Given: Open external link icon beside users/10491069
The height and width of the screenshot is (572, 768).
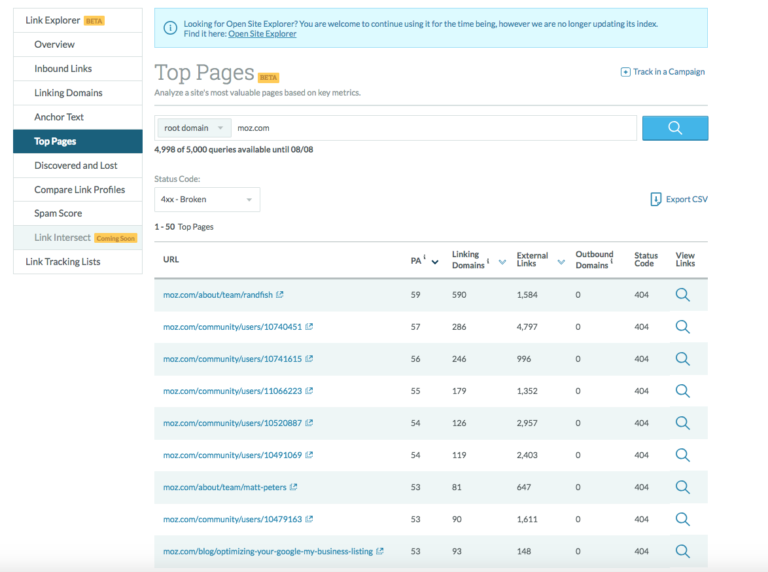Looking at the screenshot, I should [309, 454].
